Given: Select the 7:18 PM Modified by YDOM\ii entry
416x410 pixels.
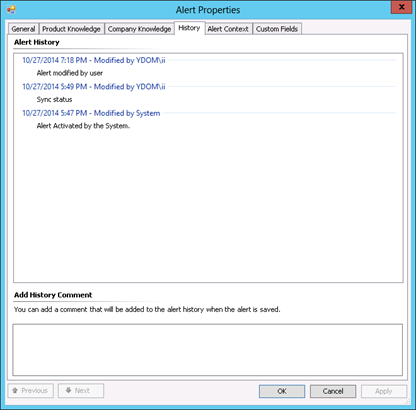Looking at the screenshot, I should (94, 60).
